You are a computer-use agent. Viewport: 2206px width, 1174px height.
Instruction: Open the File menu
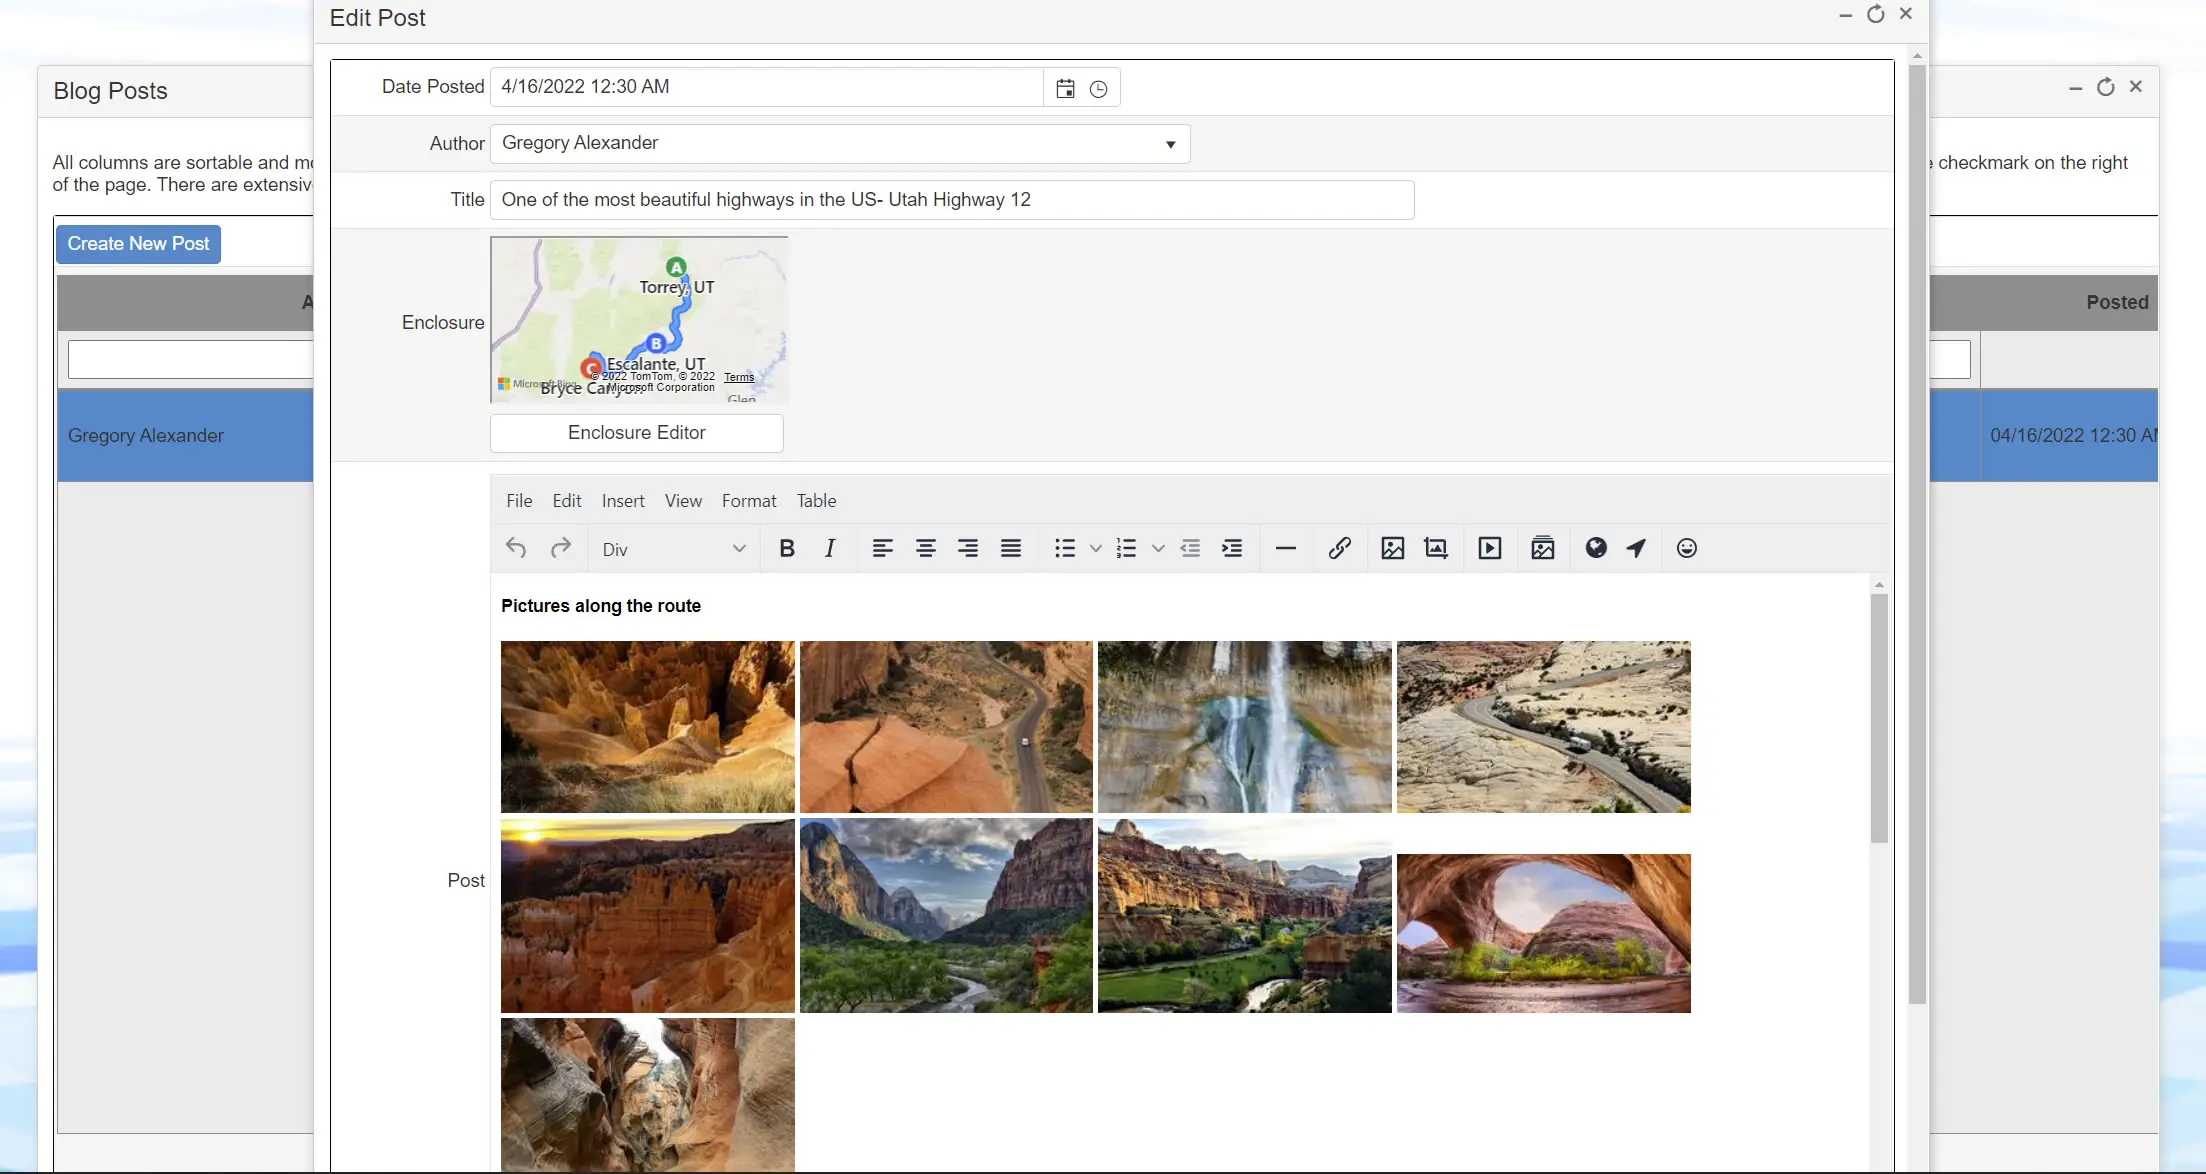pos(519,501)
